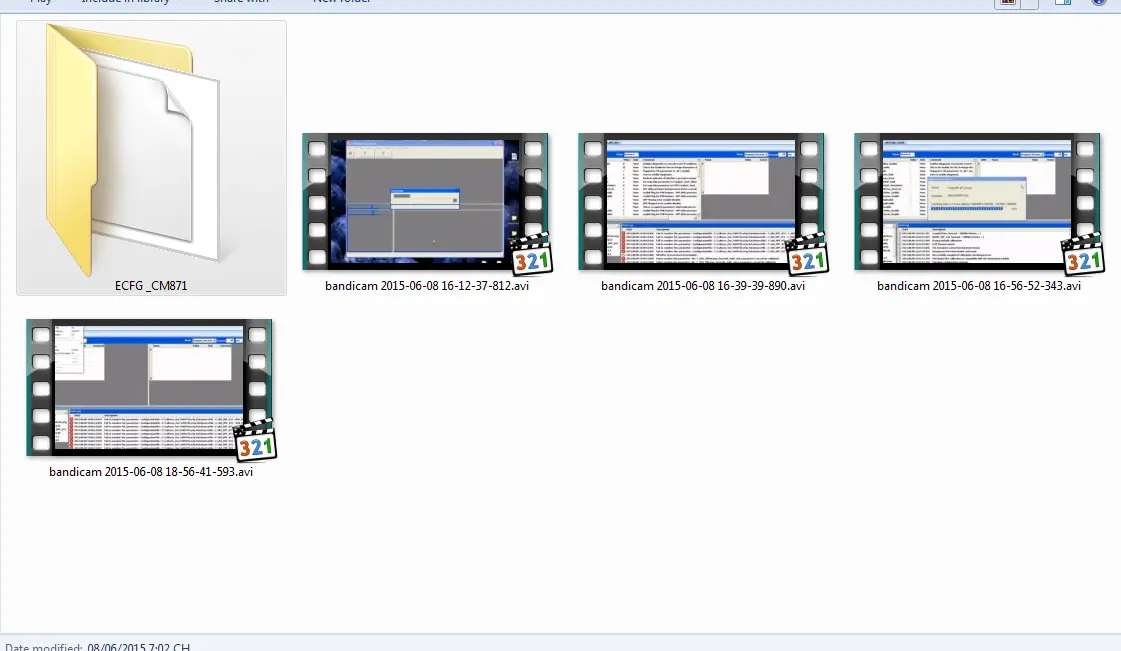Select the bandicam 18-56-41-593.avi video thumbnail
Screen dimensions: 1121x651
pos(149,387)
